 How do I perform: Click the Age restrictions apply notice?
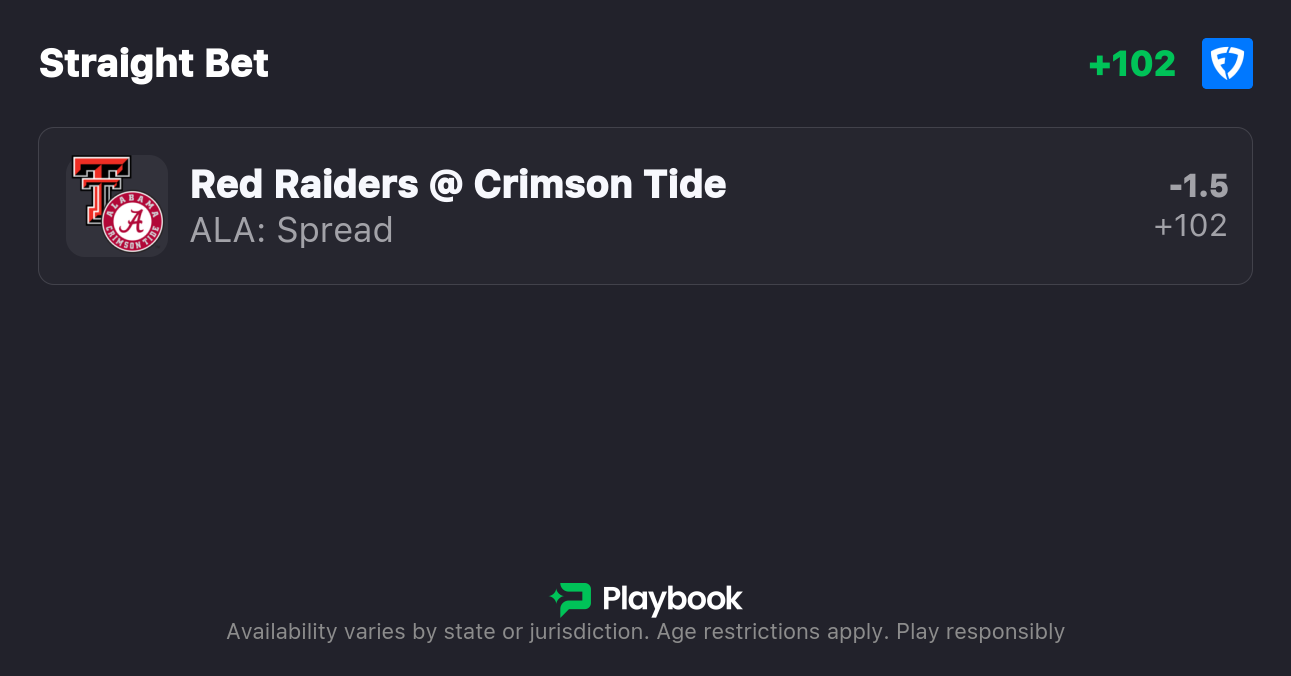pyautogui.click(x=770, y=632)
